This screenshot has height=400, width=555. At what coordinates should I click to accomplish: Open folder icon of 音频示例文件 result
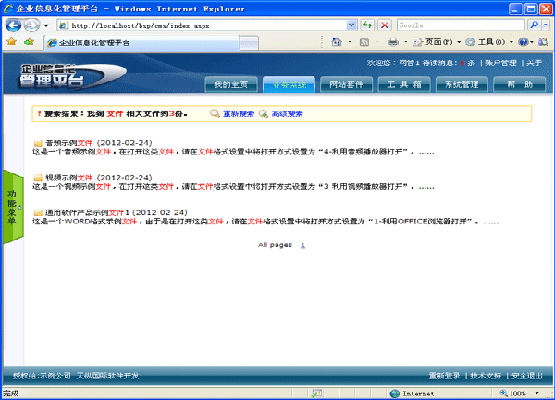tap(38, 143)
